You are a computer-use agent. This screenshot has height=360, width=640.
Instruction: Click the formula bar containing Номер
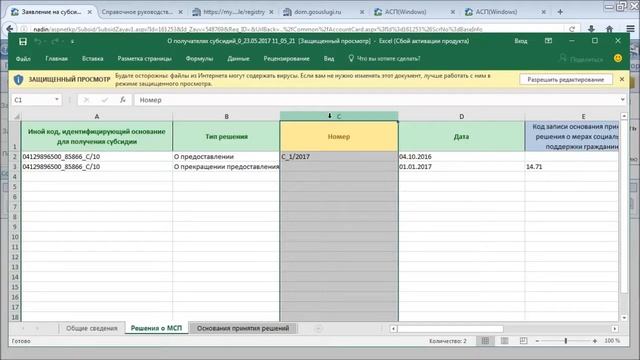376,100
